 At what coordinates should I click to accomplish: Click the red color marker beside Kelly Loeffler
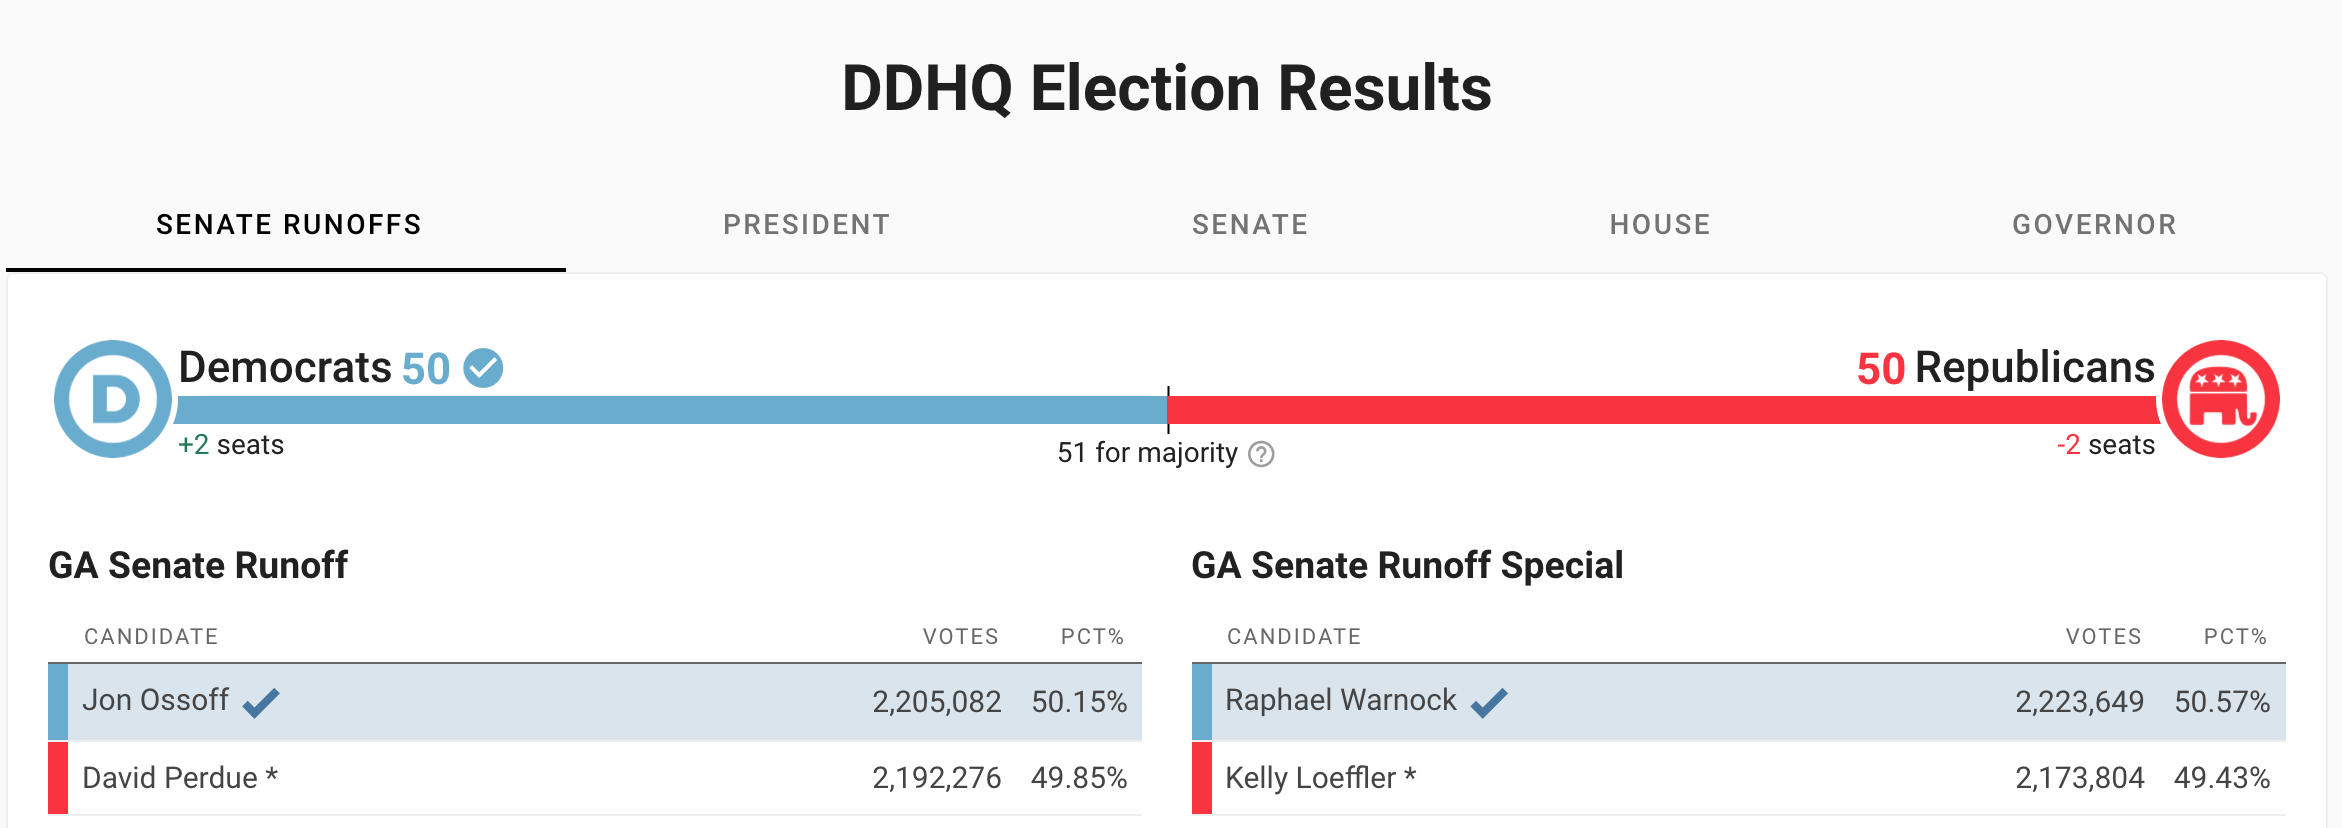click(1202, 778)
